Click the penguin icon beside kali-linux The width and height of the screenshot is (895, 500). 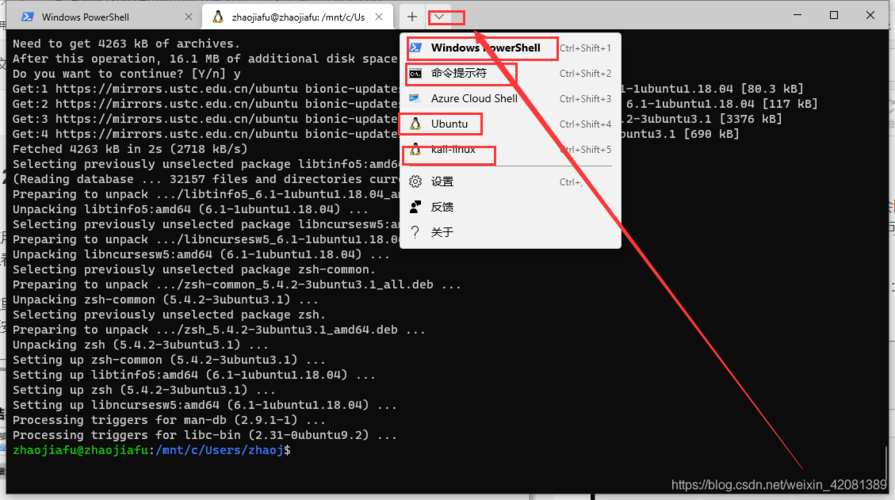click(x=416, y=150)
